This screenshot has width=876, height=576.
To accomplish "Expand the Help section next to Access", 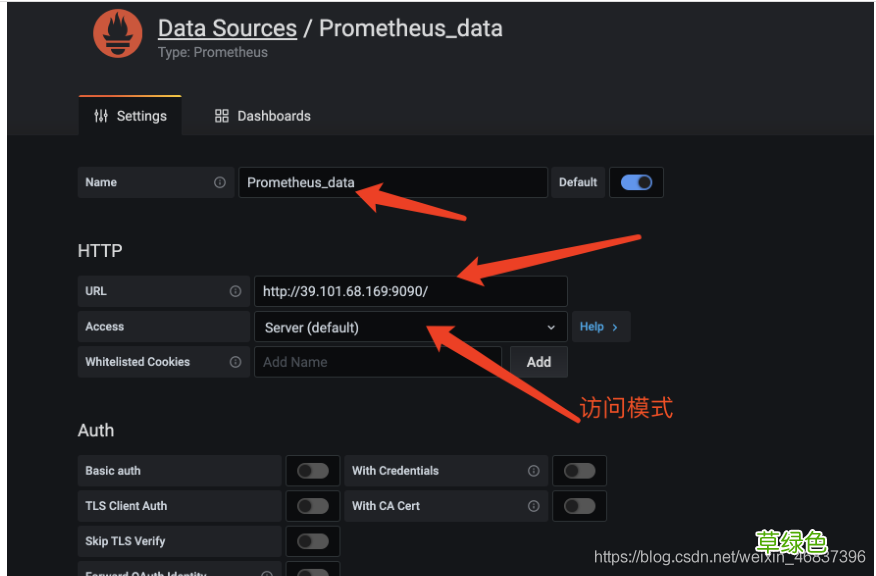I will [601, 326].
